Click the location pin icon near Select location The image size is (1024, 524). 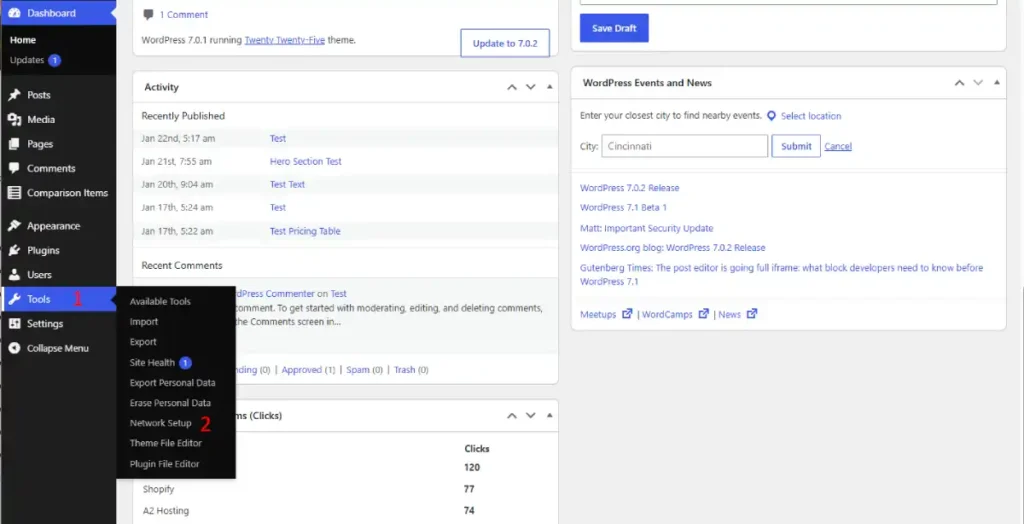click(771, 116)
